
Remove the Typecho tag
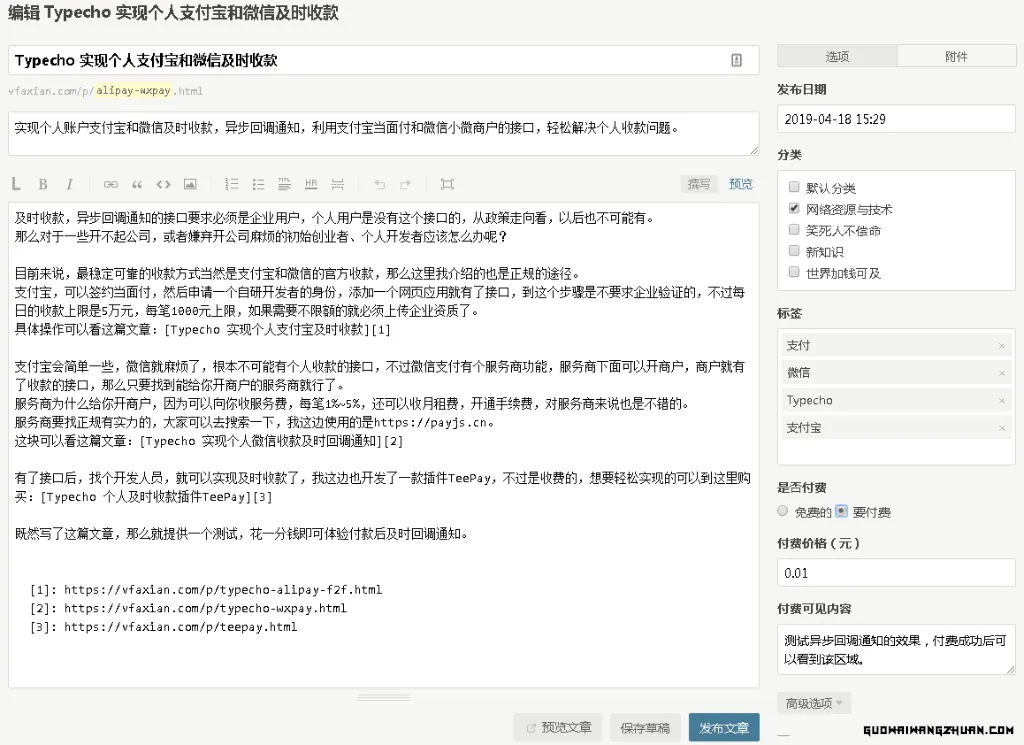tap(1002, 401)
